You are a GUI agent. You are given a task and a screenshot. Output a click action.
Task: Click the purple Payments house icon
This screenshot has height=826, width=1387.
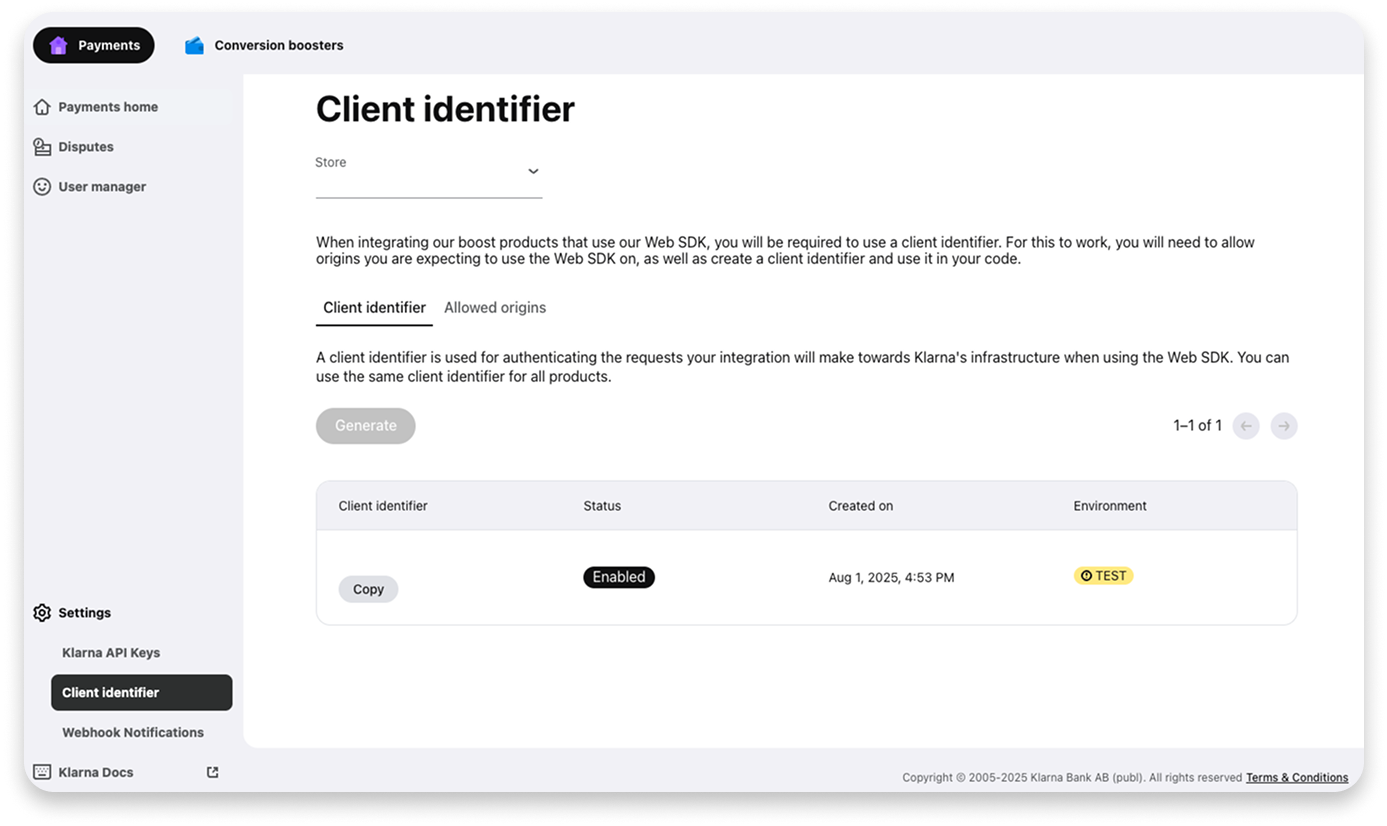58,45
